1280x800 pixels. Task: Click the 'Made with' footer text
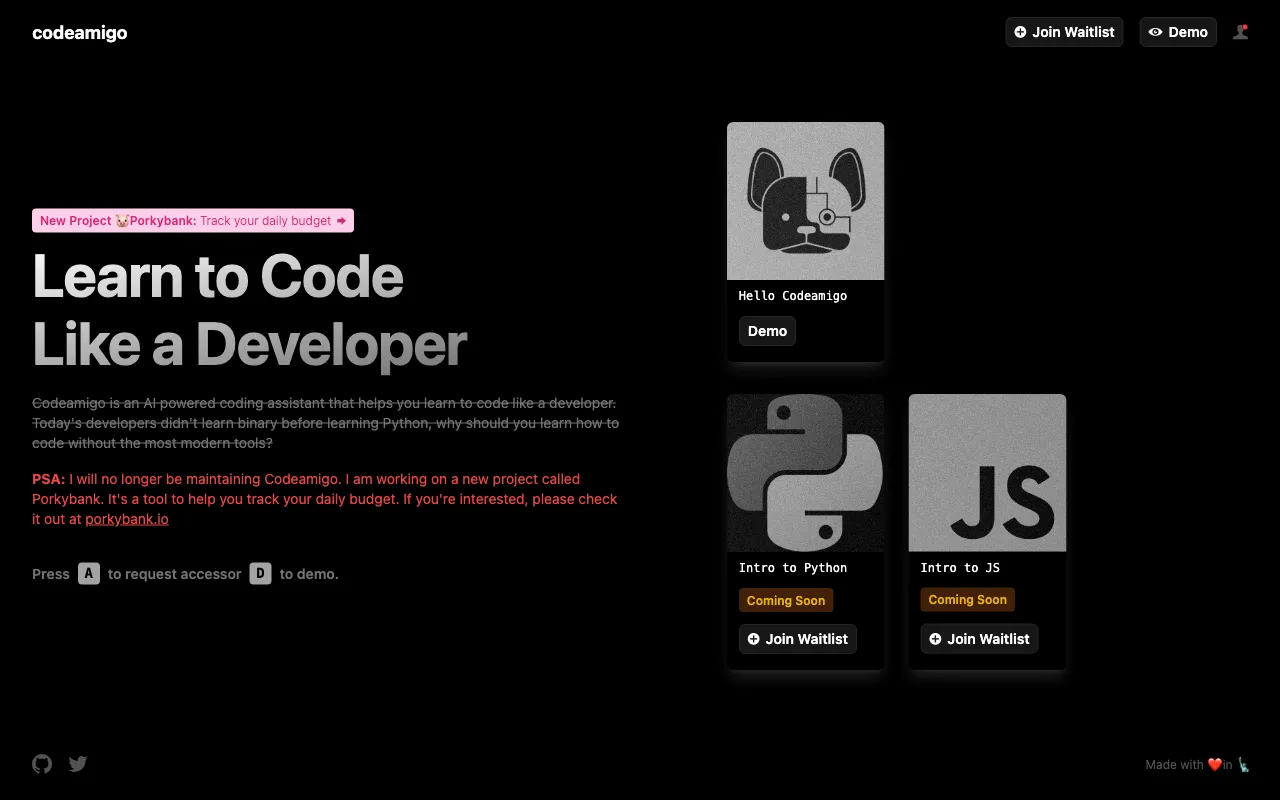click(x=1175, y=765)
